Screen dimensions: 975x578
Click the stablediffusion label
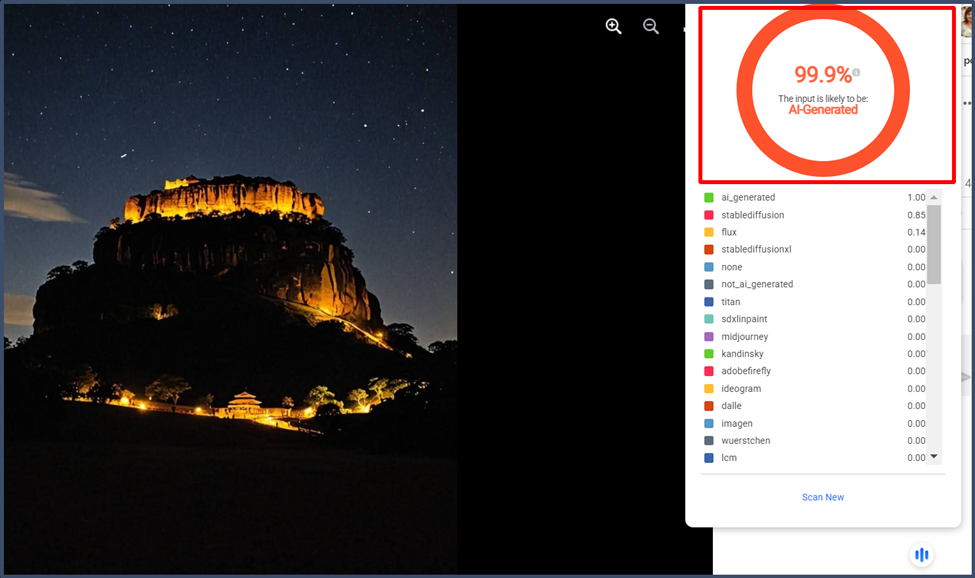point(752,215)
